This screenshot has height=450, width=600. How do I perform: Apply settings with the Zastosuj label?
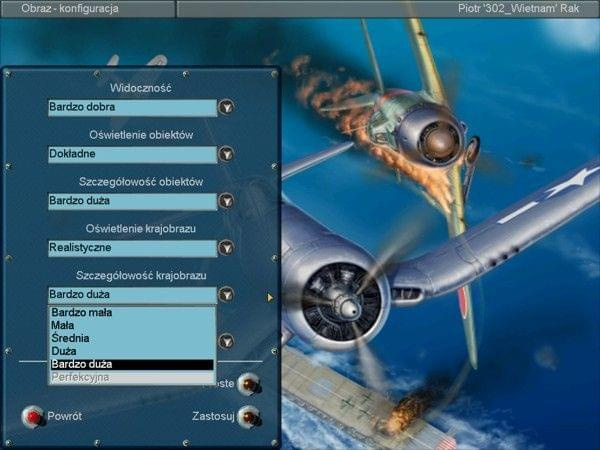[213, 416]
